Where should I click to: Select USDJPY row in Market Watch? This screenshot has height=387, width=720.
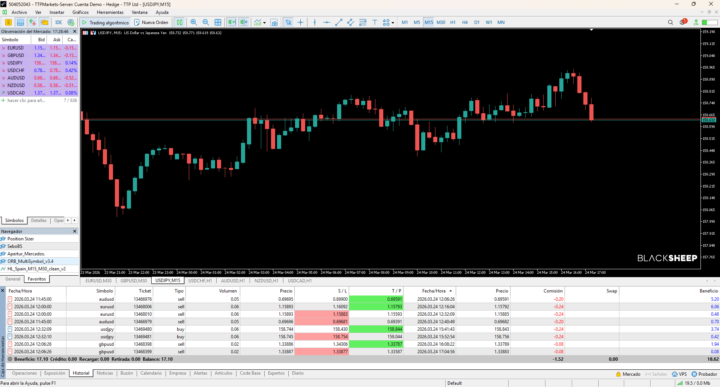pos(39,63)
